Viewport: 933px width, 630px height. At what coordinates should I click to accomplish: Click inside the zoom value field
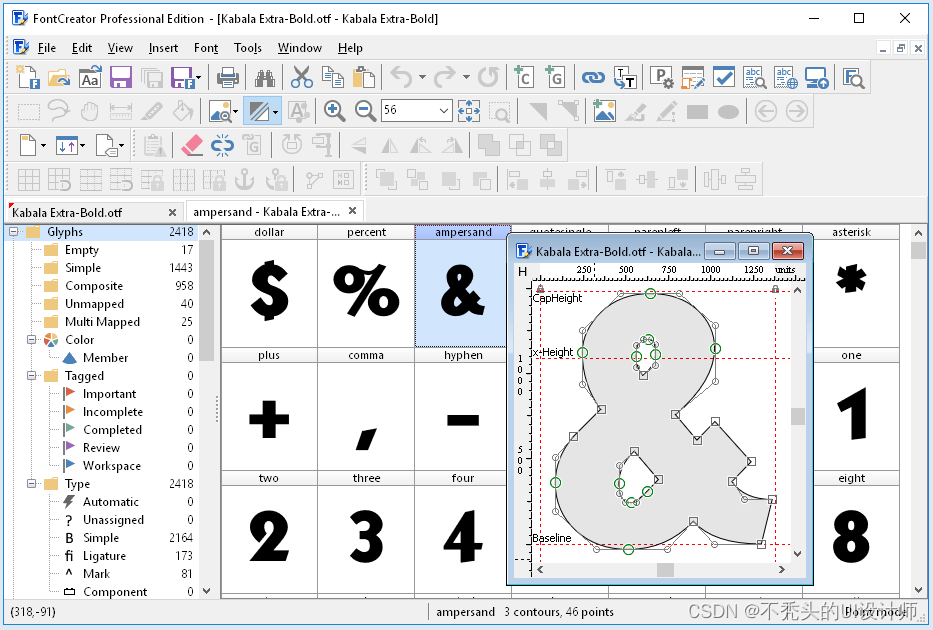tap(409, 111)
